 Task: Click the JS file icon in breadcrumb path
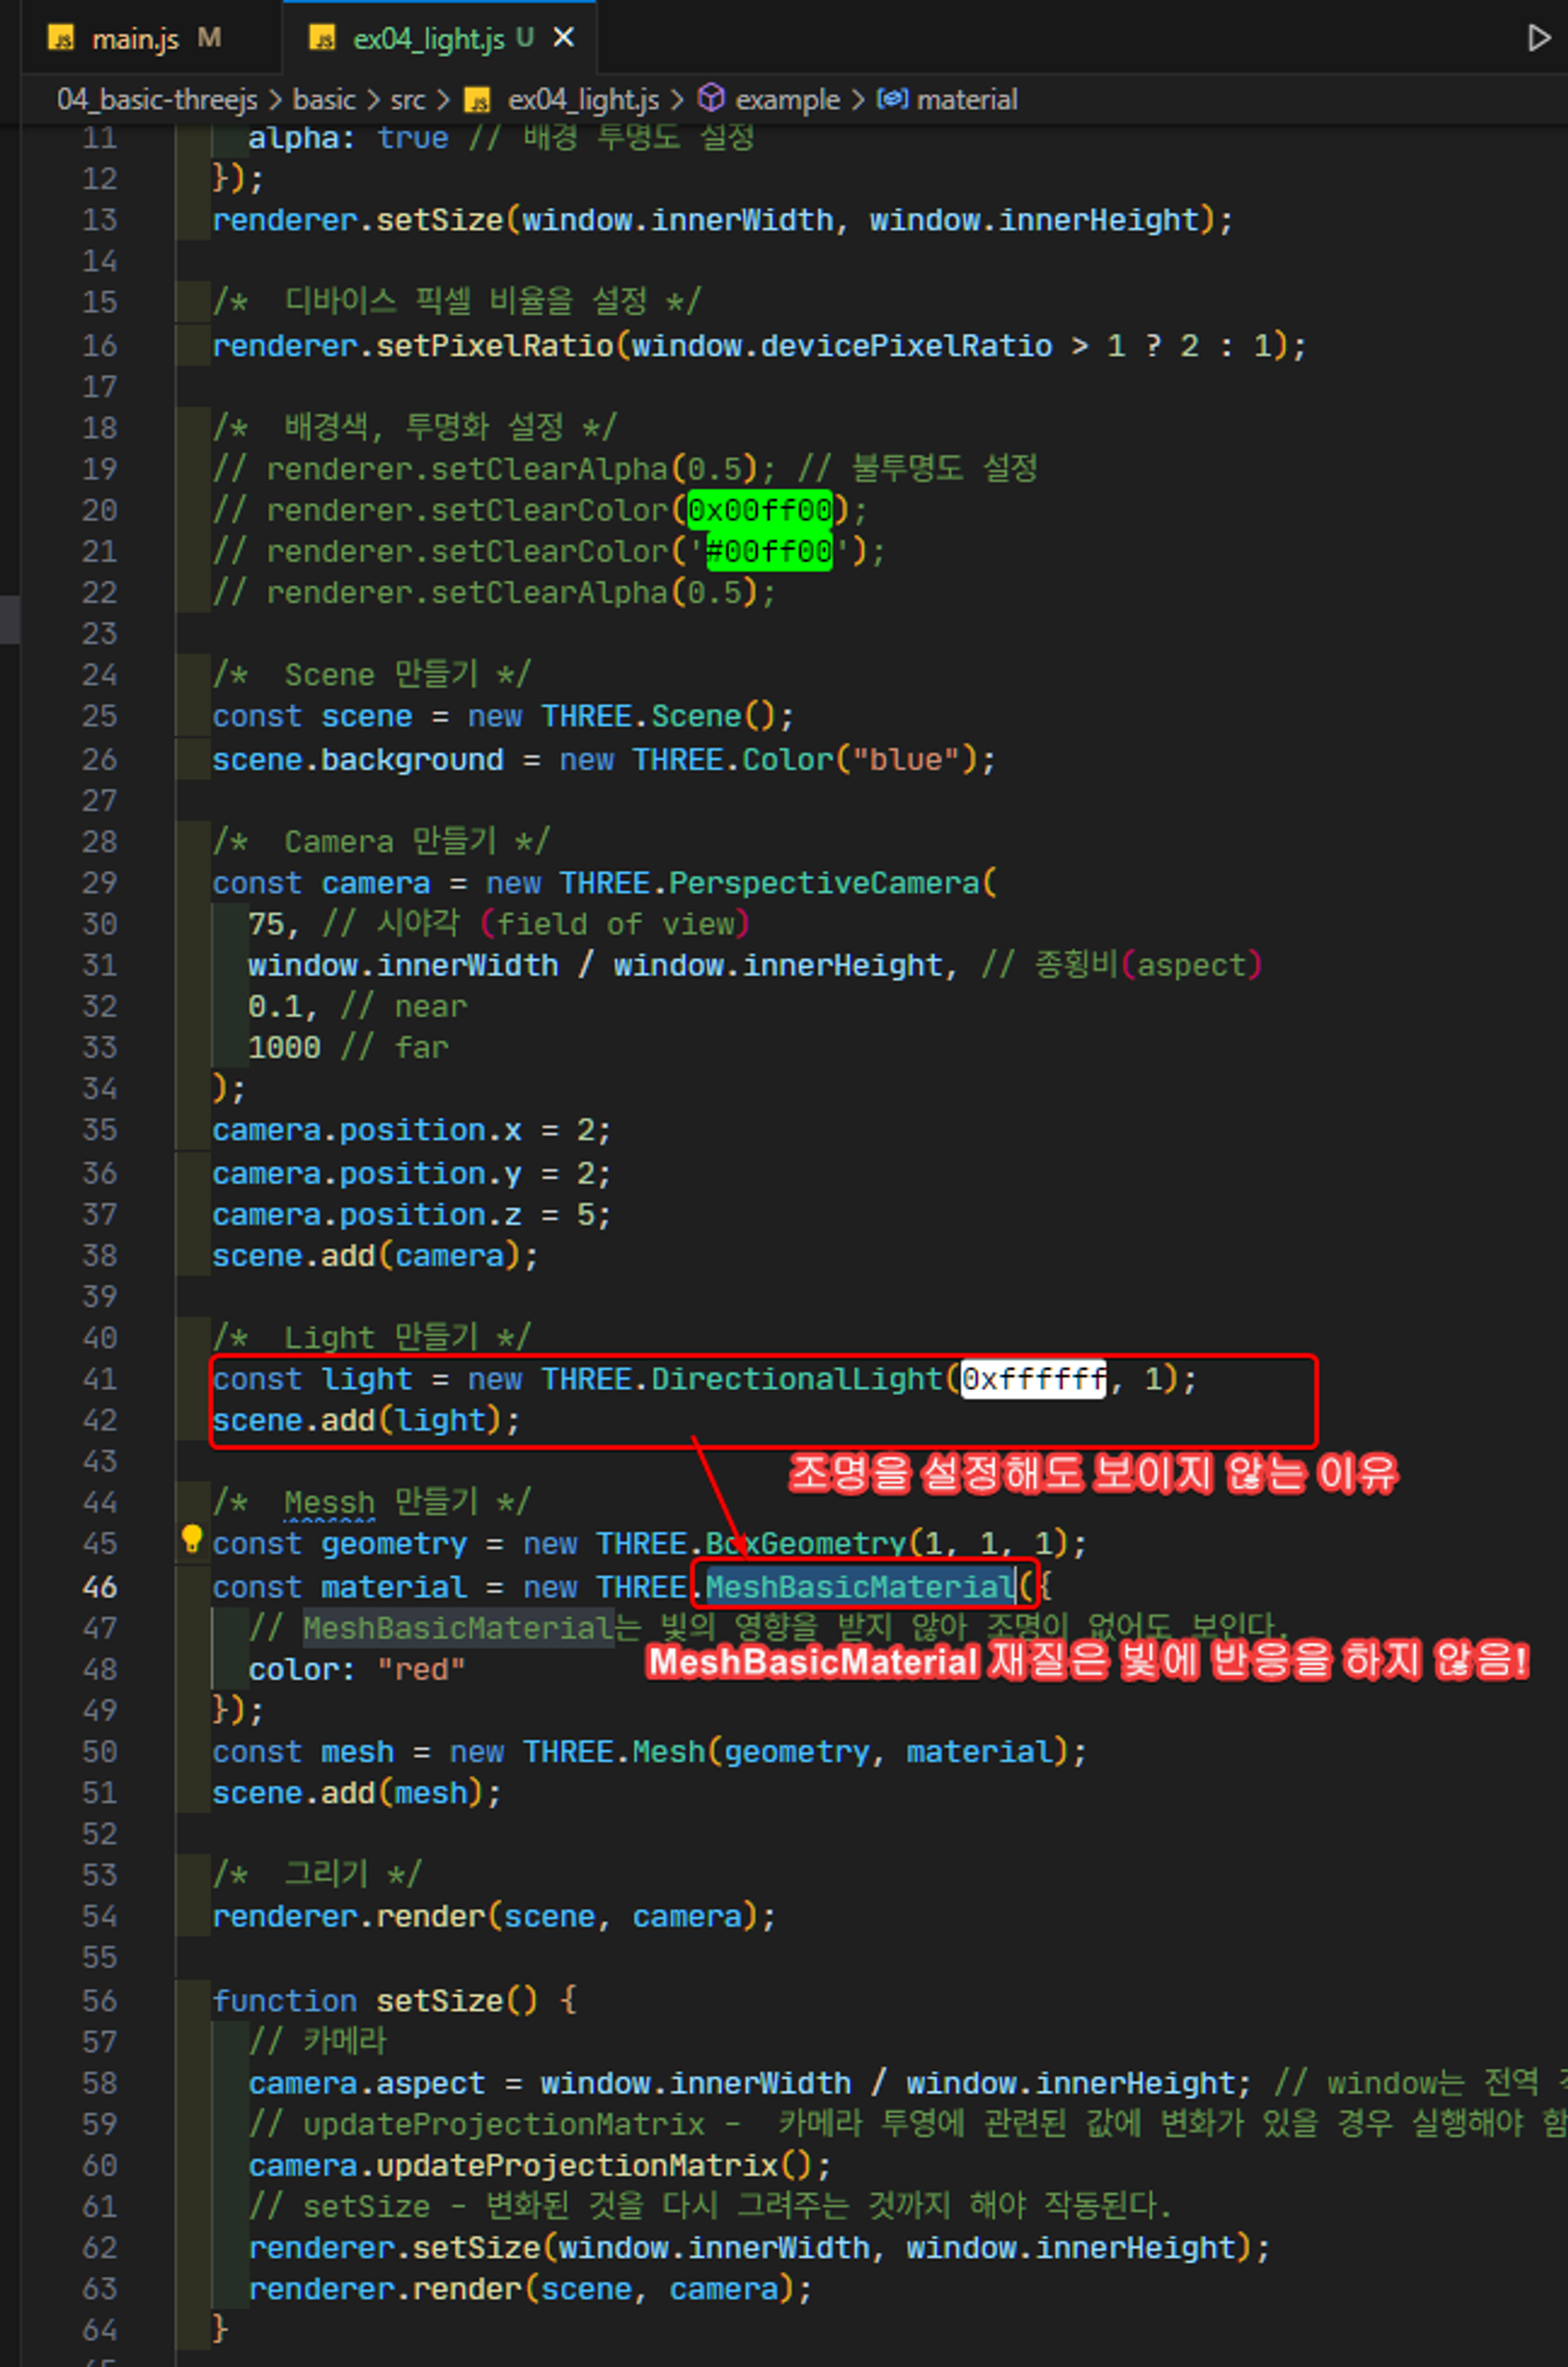coord(478,99)
